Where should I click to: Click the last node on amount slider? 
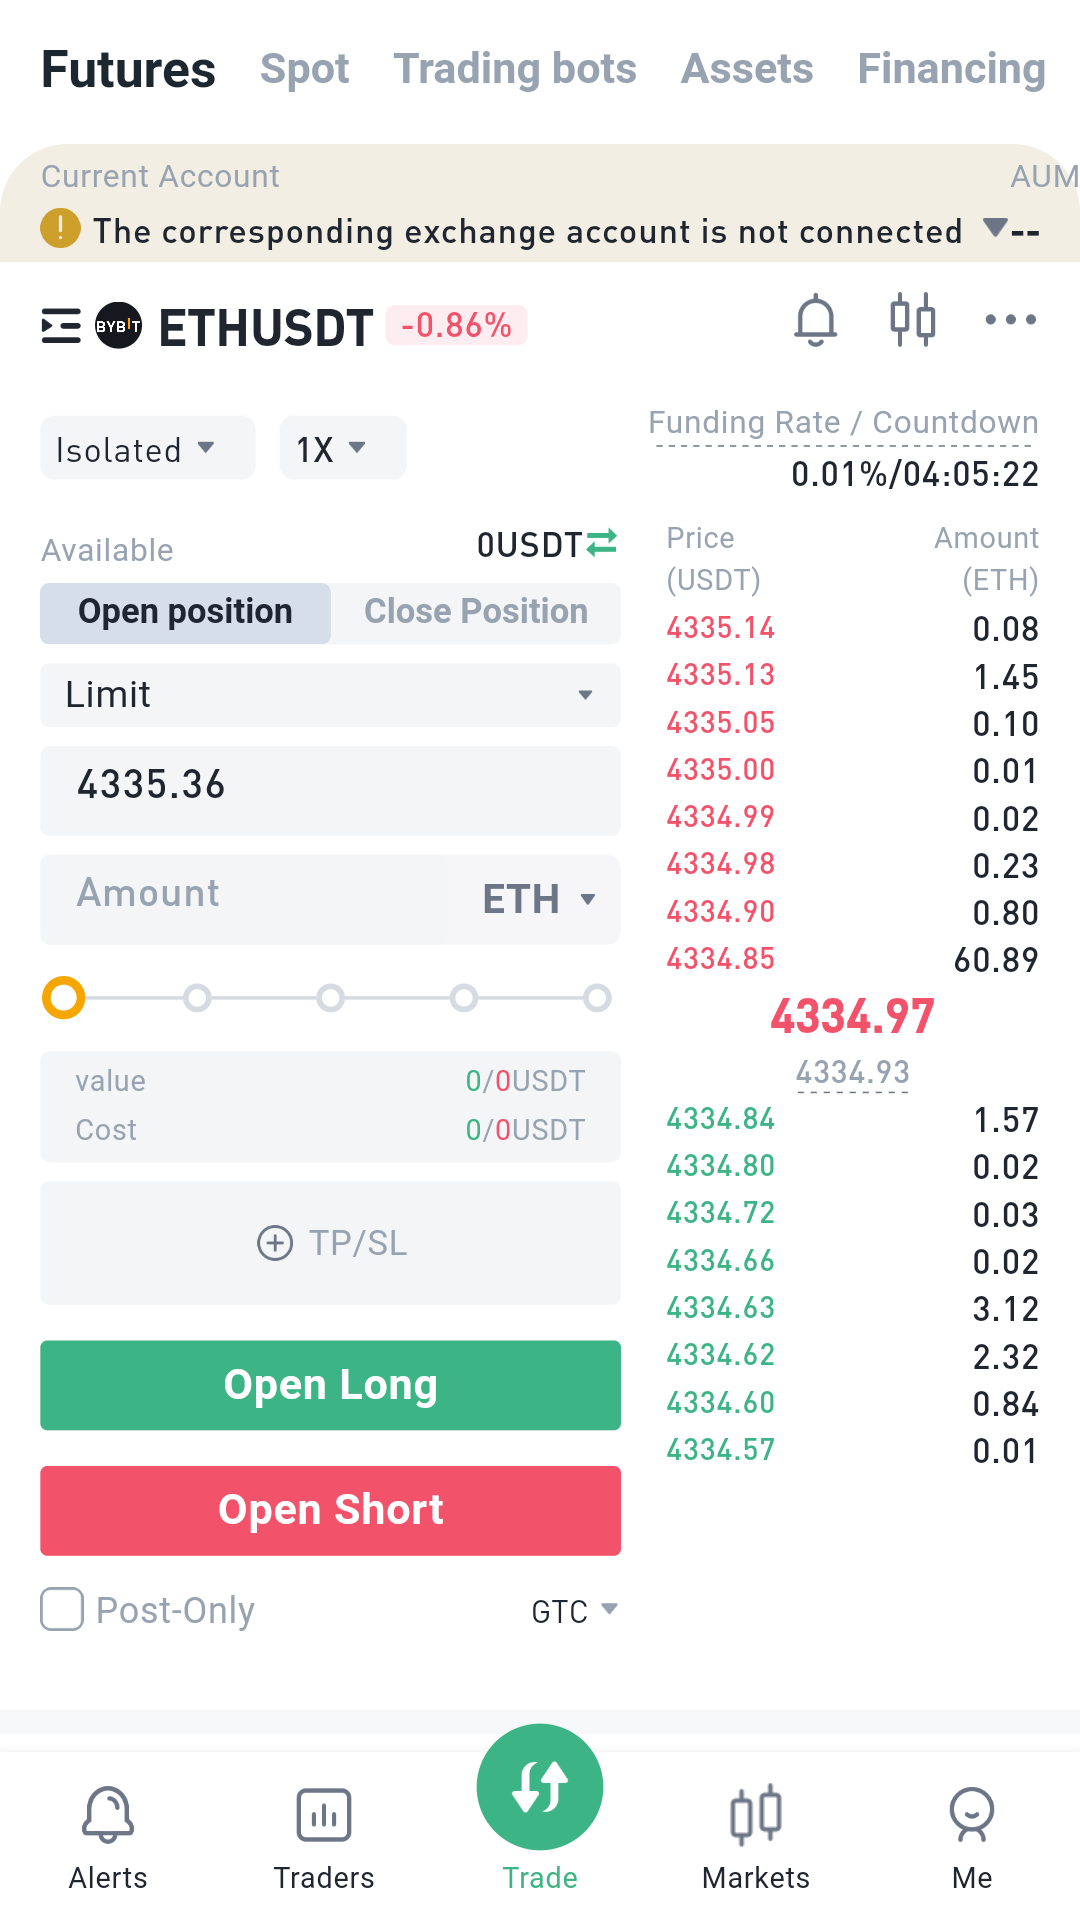tap(597, 998)
